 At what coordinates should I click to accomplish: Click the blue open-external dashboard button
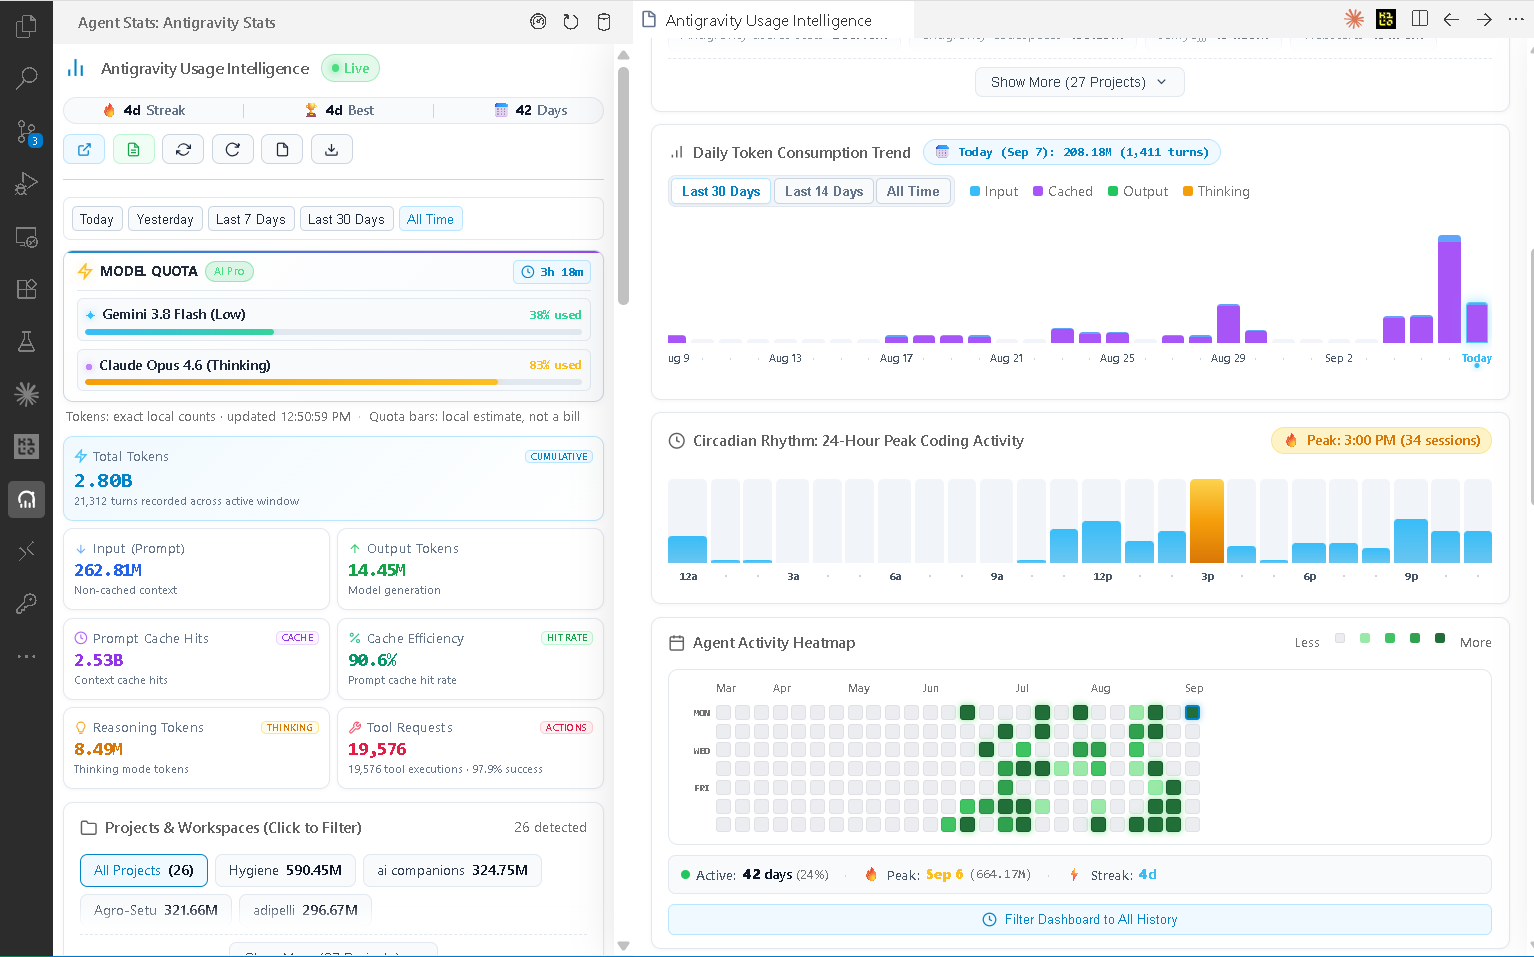pyautogui.click(x=84, y=149)
